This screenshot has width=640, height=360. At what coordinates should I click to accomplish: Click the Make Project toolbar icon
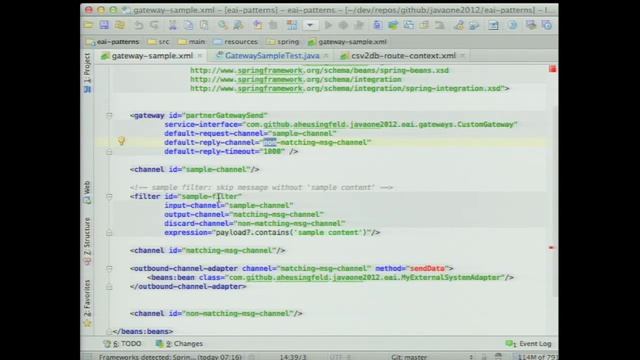(x=292, y=25)
